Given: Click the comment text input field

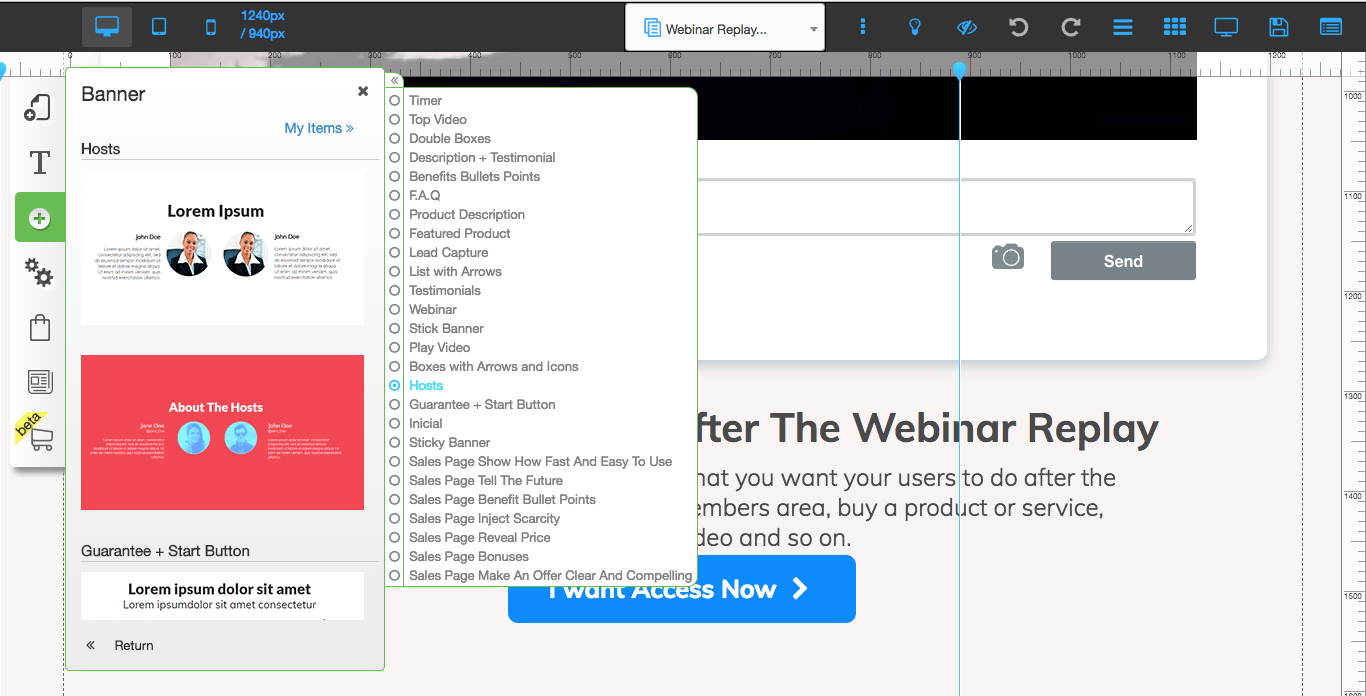Looking at the screenshot, I should point(945,207).
